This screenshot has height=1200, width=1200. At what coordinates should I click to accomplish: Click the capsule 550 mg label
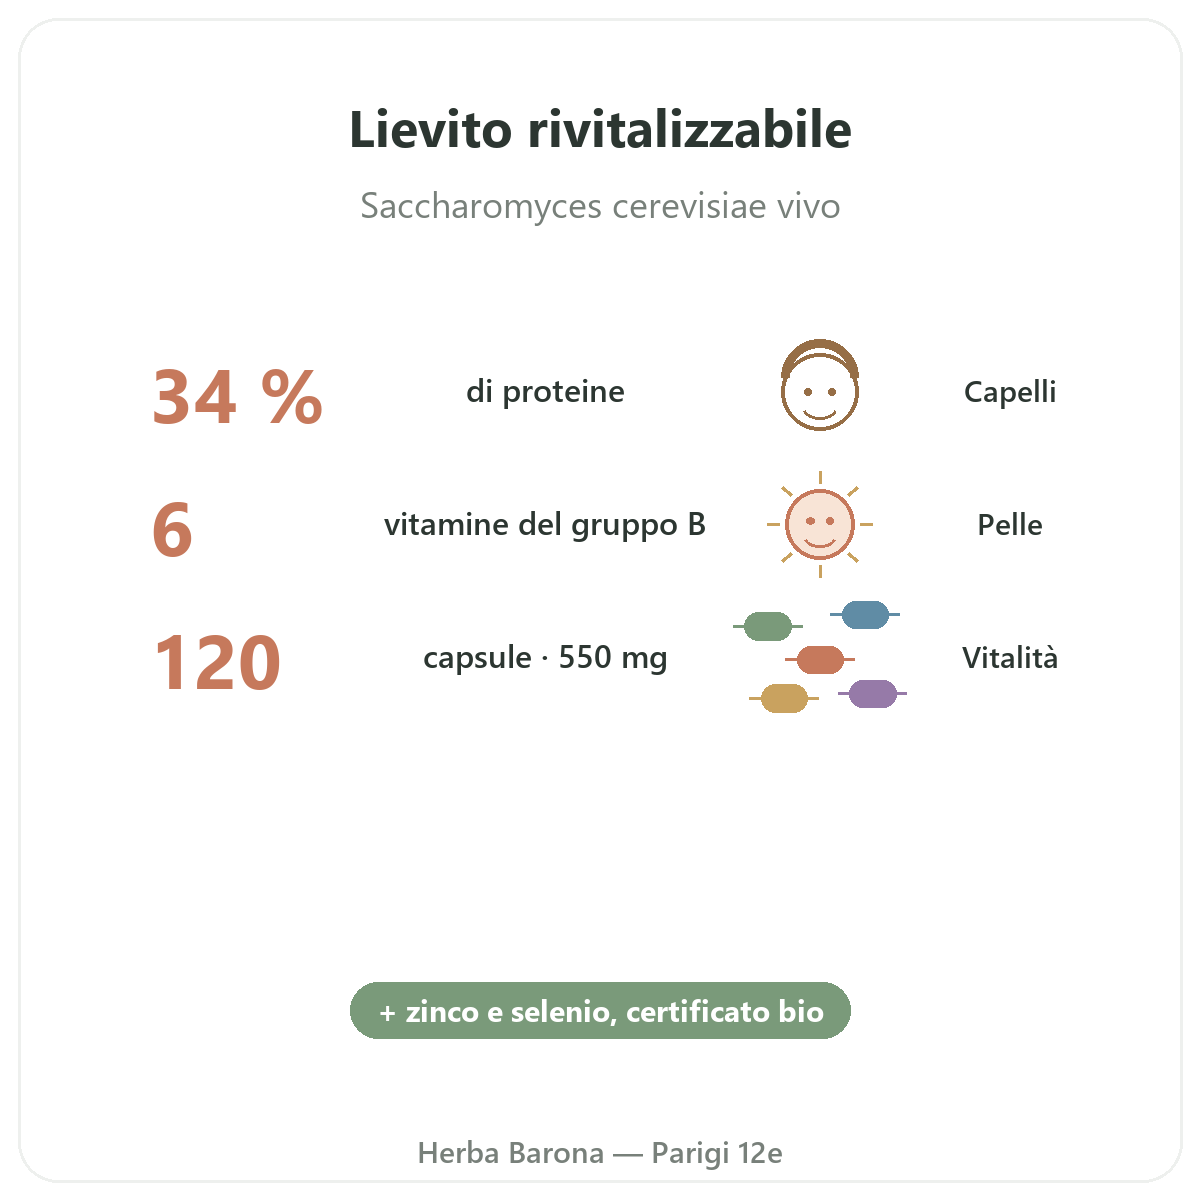coord(545,657)
